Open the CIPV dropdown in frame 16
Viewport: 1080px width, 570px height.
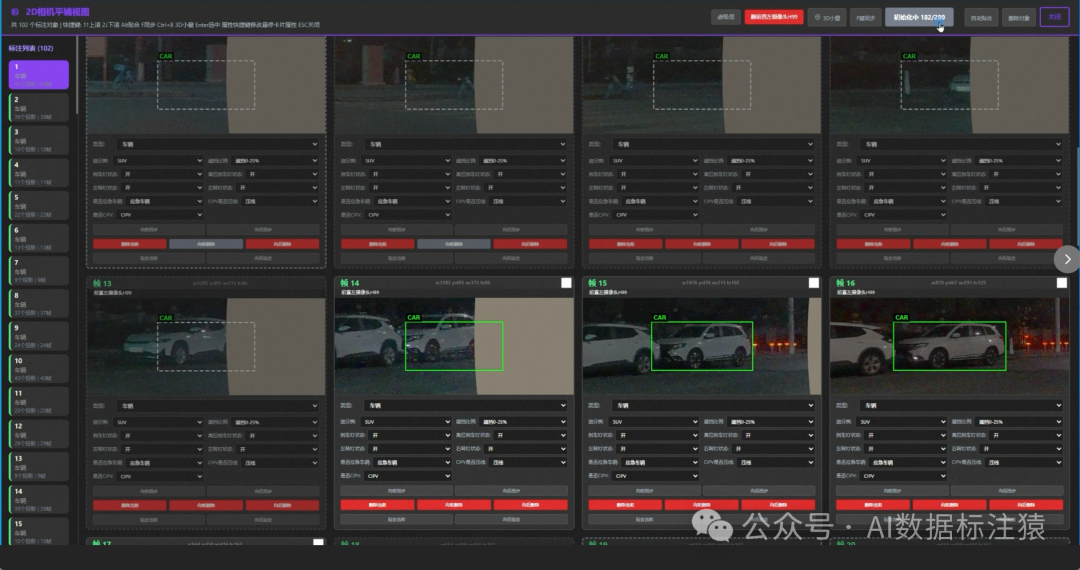pyautogui.click(x=904, y=476)
